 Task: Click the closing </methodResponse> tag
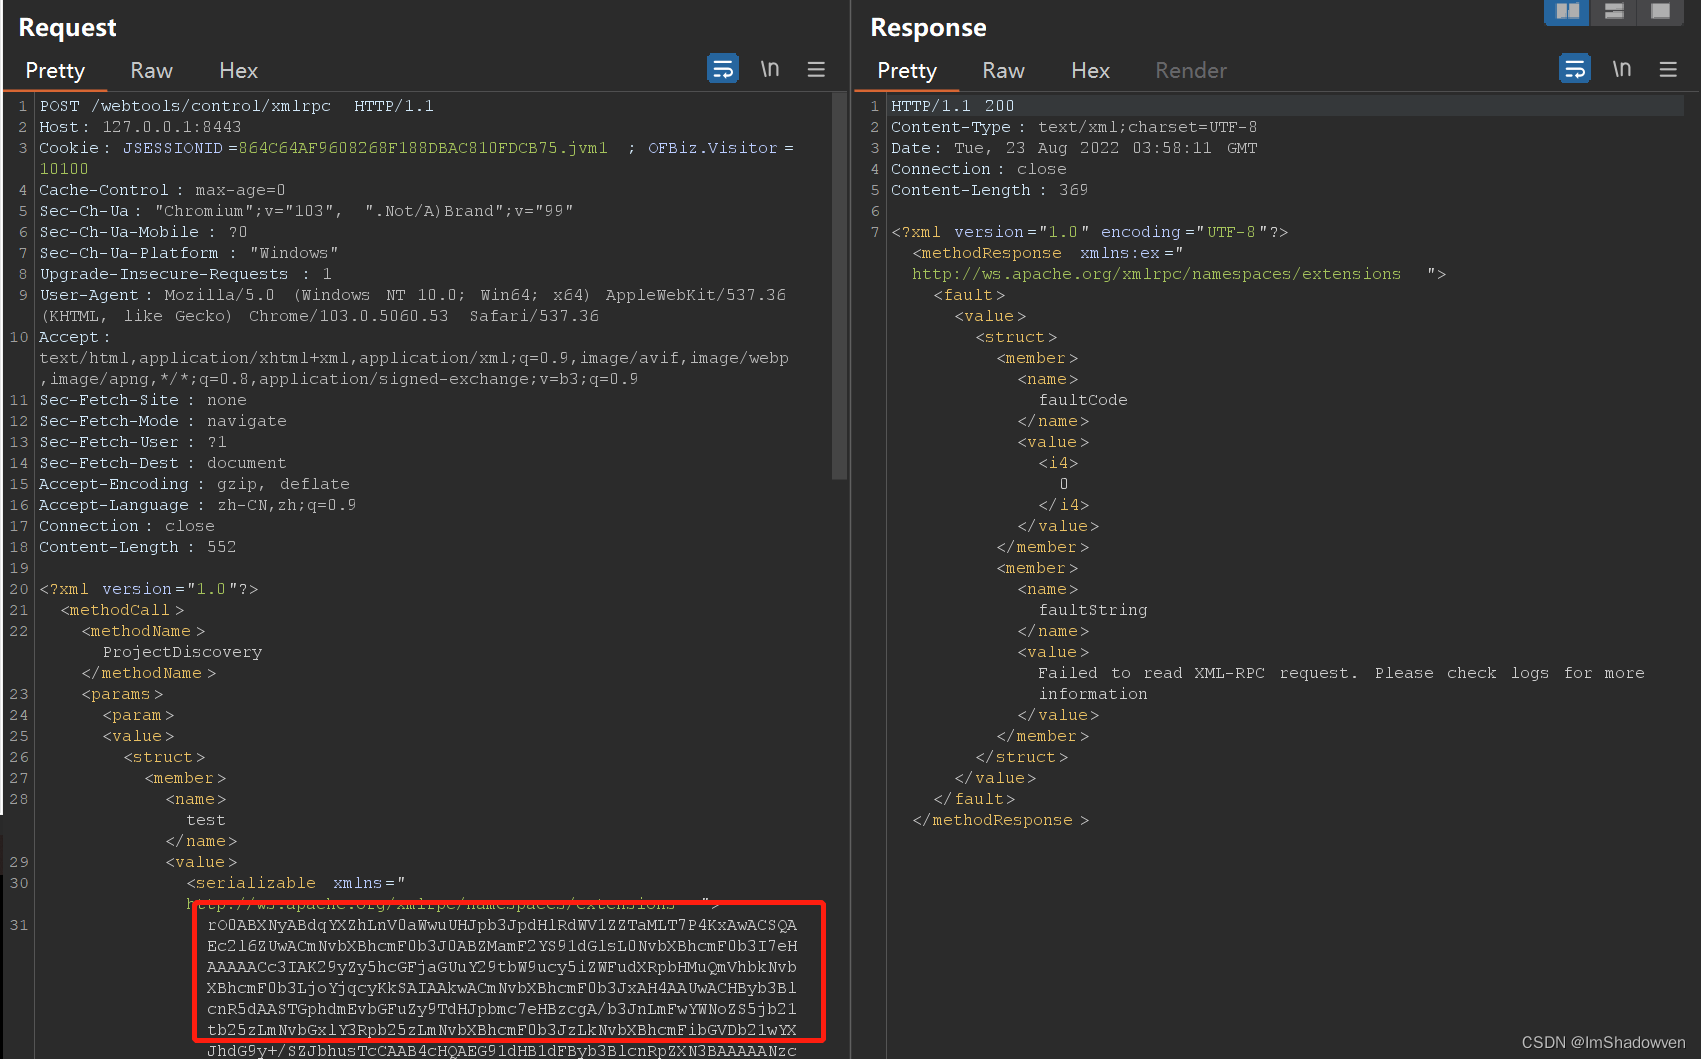[x=1001, y=820]
